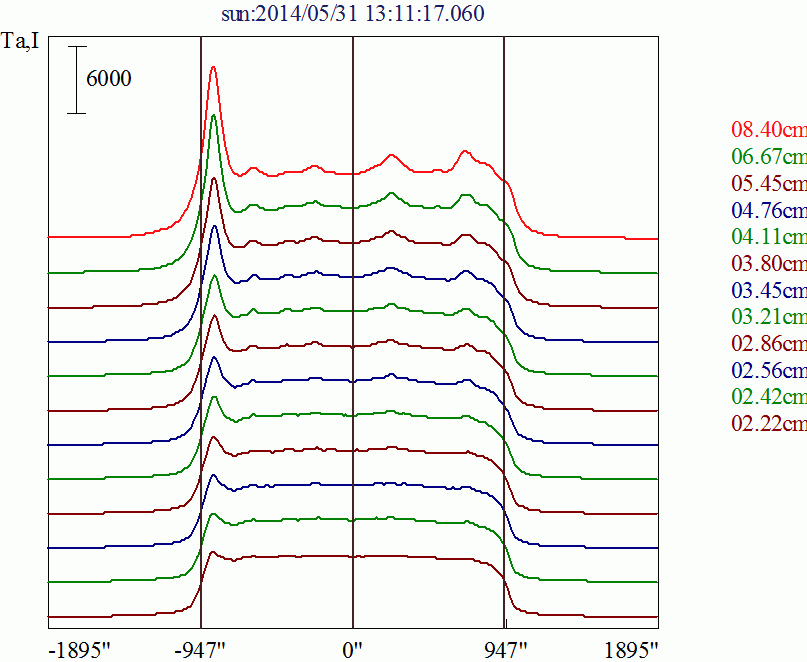Viewport: 807px width, 662px height.
Task: Click the plot title sun:2014/05/31 13:11:17.060
Action: point(353,13)
